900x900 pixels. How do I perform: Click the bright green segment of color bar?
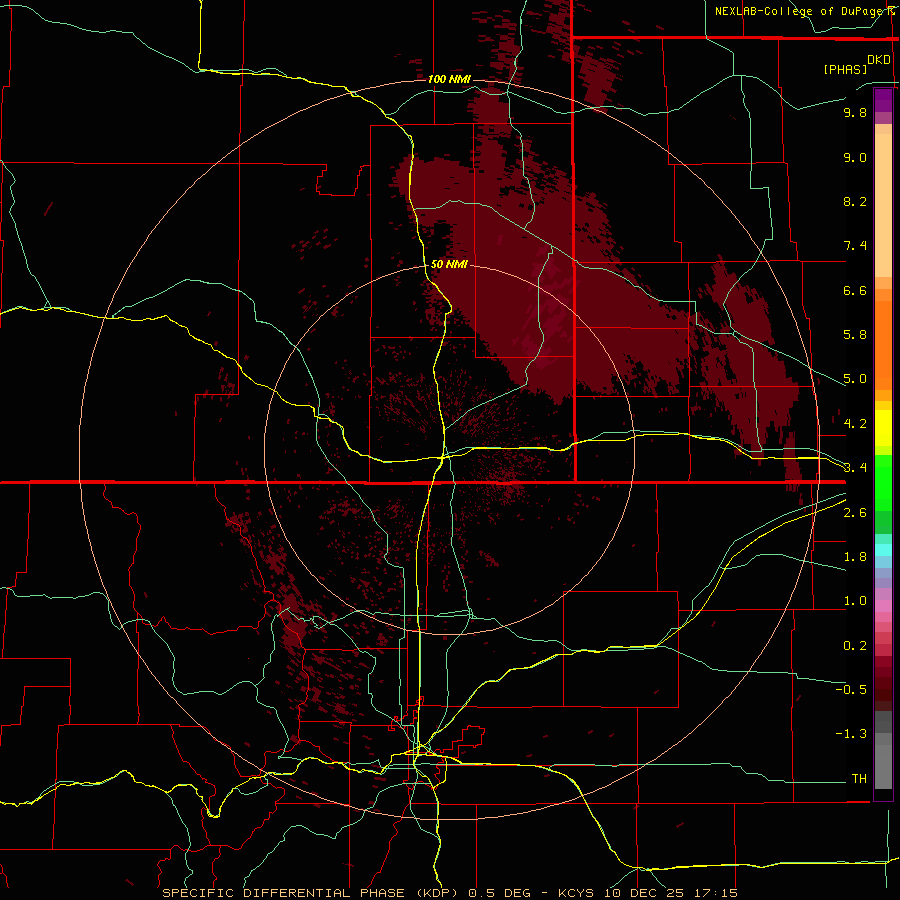(883, 483)
